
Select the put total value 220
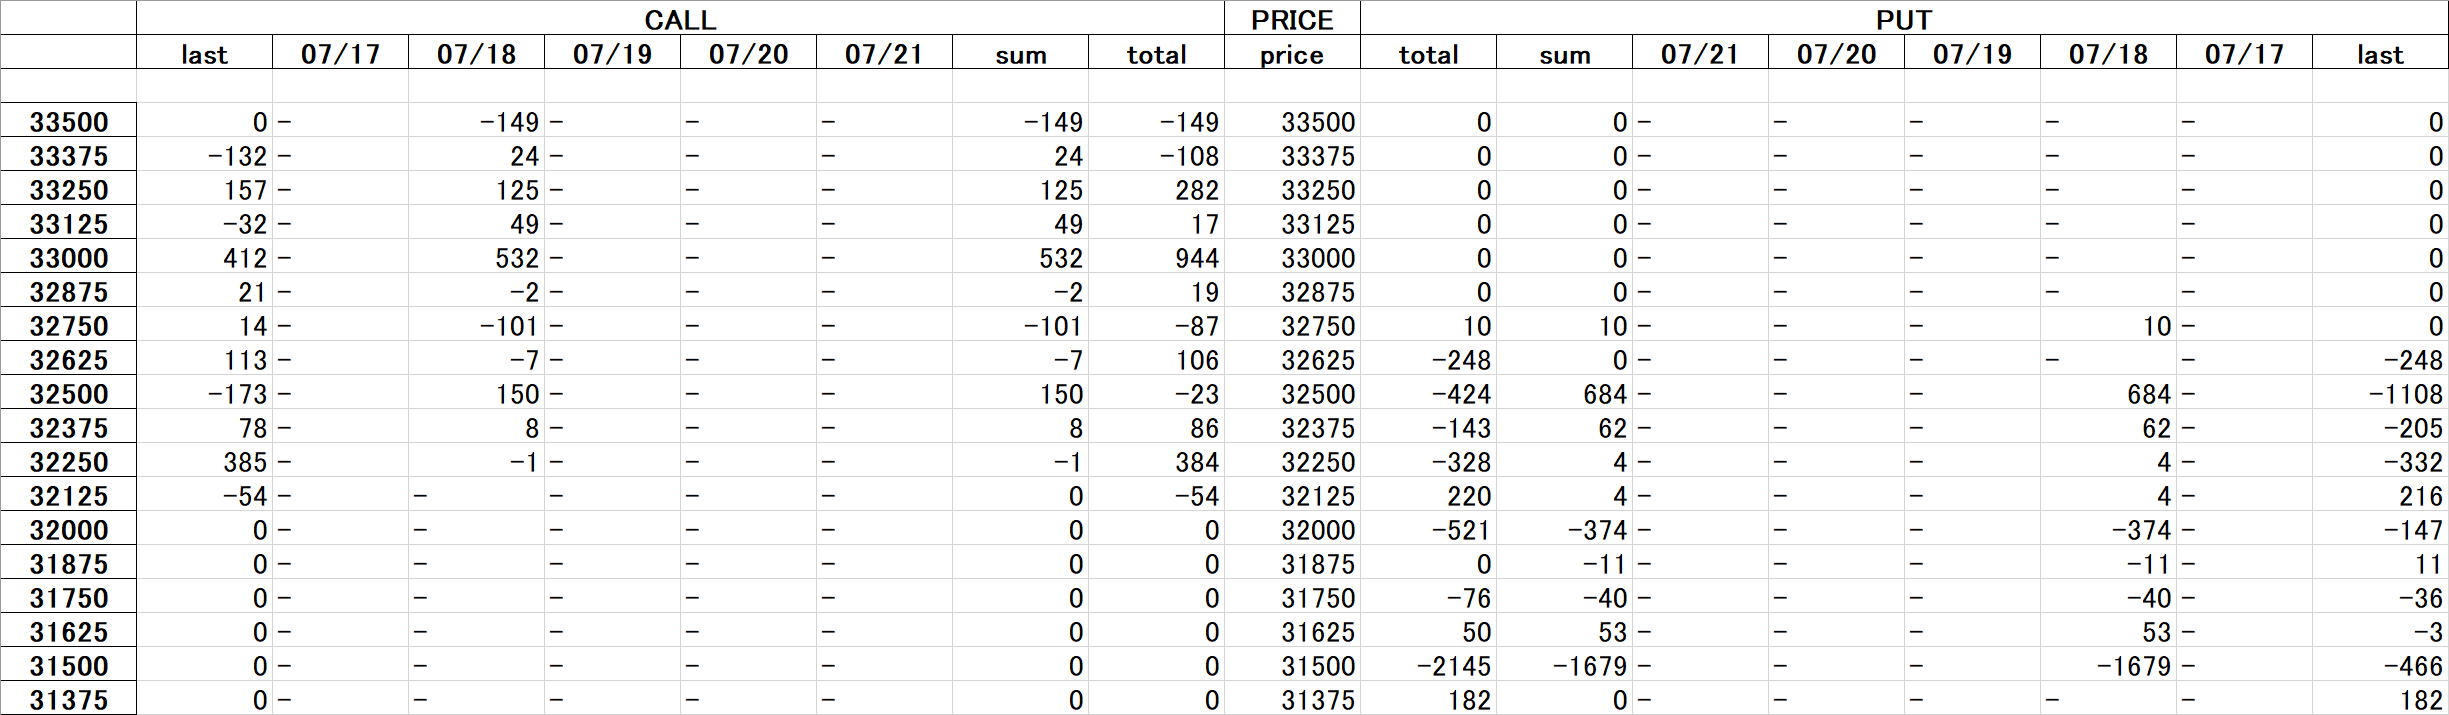click(x=1428, y=495)
